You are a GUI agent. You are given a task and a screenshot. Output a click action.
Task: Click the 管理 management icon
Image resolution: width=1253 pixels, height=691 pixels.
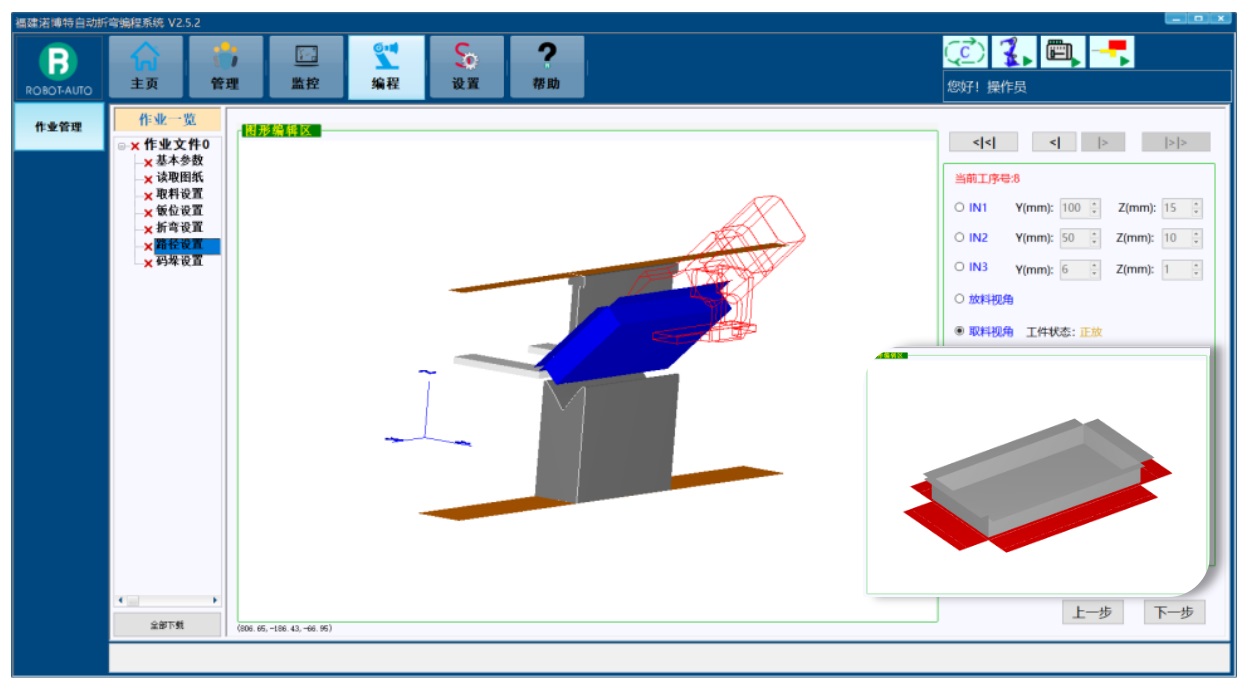click(x=225, y=66)
